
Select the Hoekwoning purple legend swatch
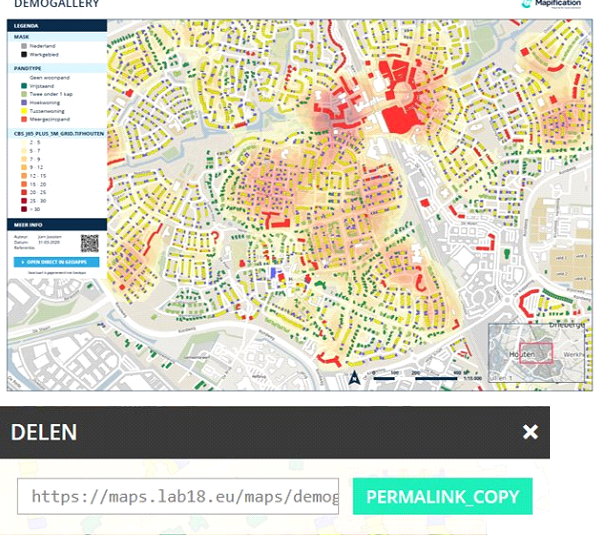click(x=24, y=103)
